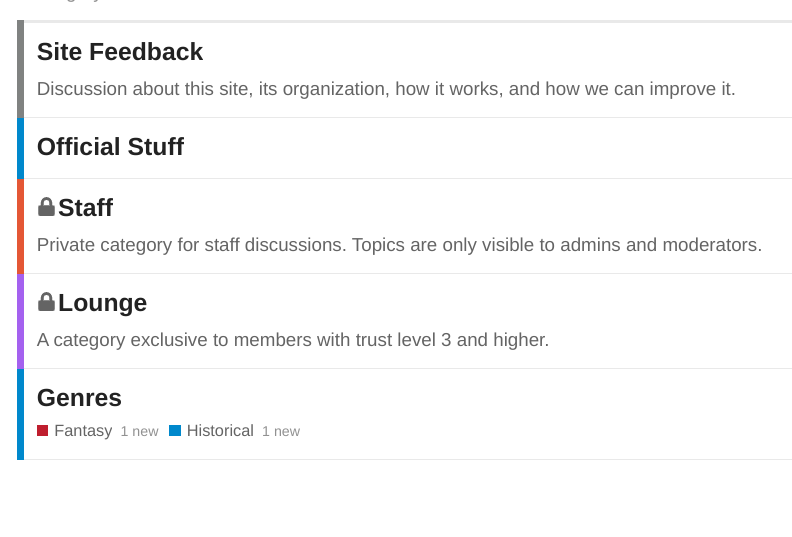The image size is (792, 537).
Task: Open the Official Stuff category
Action: (x=110, y=147)
